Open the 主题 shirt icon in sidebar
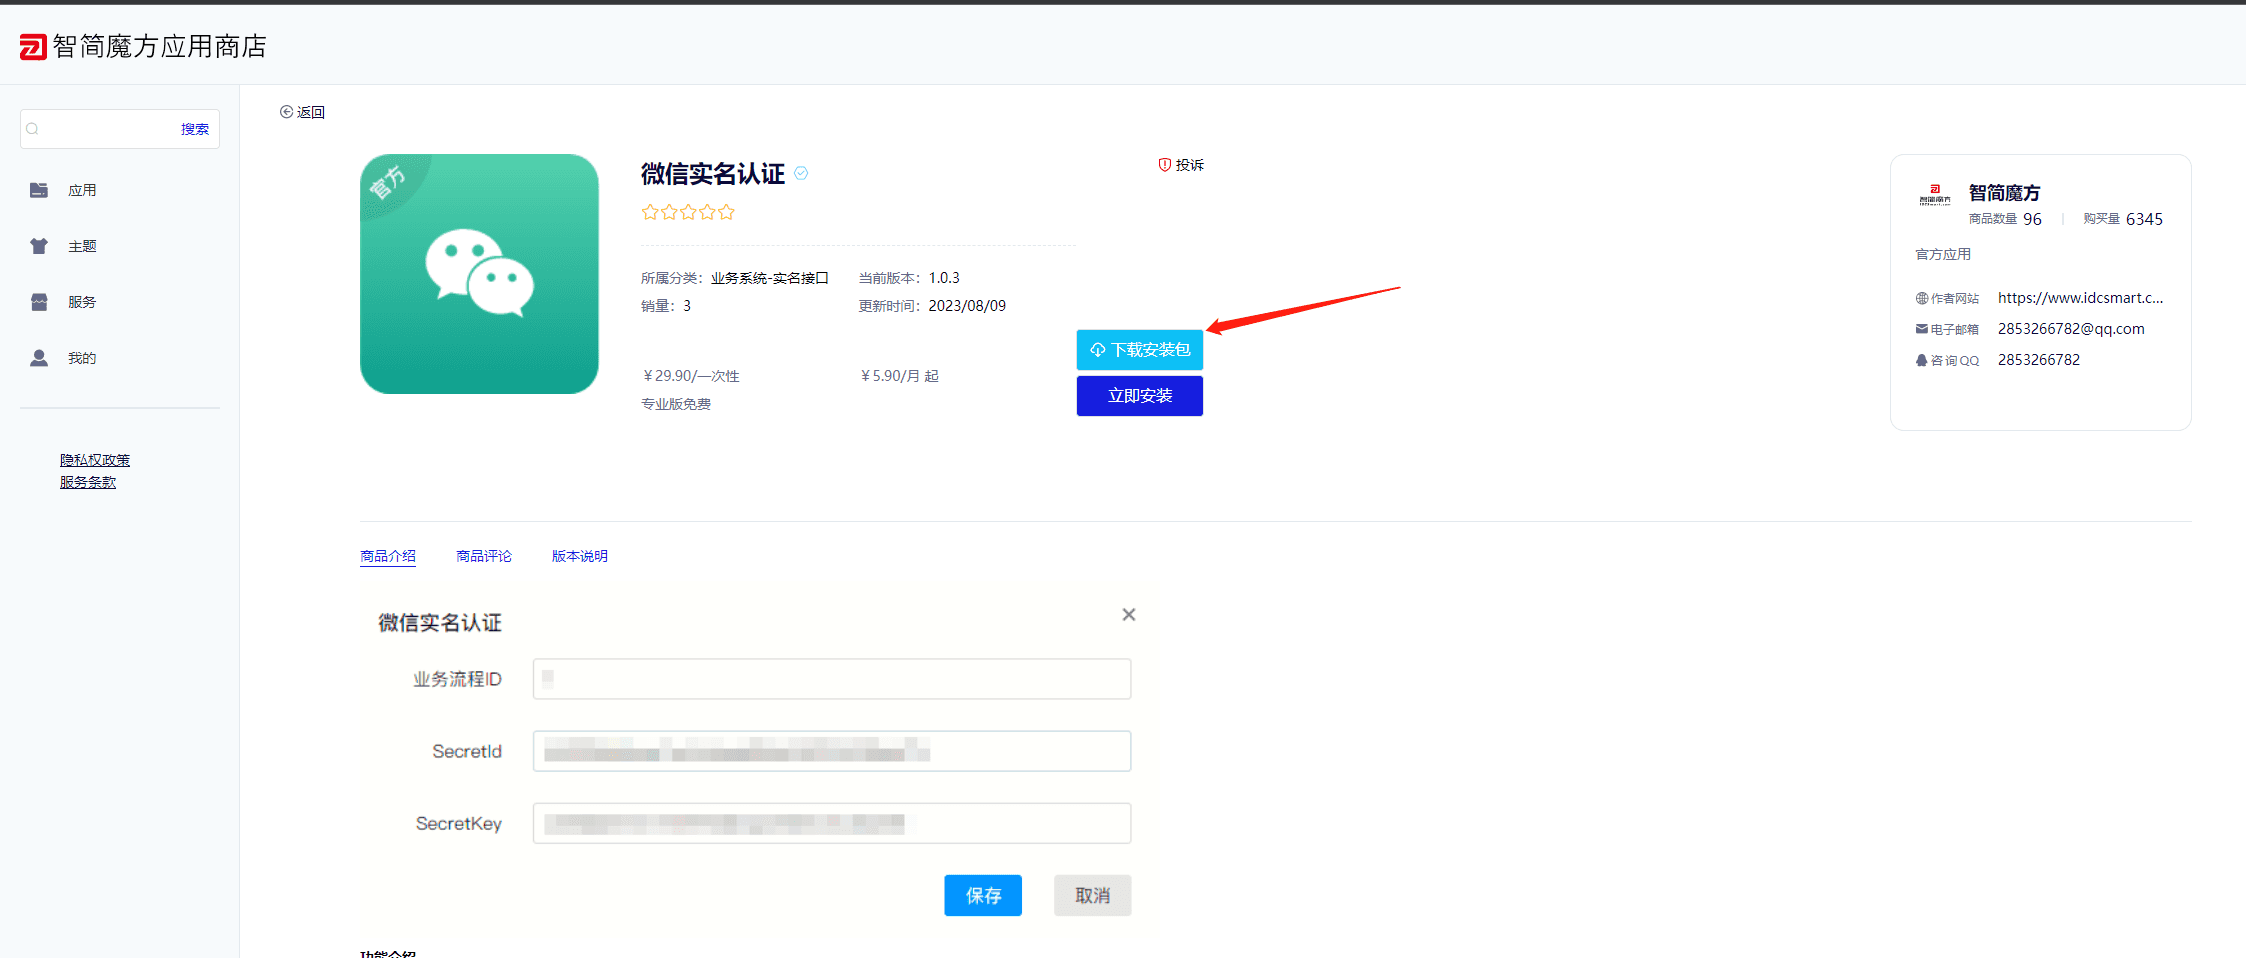Viewport: 2246px width, 958px height. [39, 246]
